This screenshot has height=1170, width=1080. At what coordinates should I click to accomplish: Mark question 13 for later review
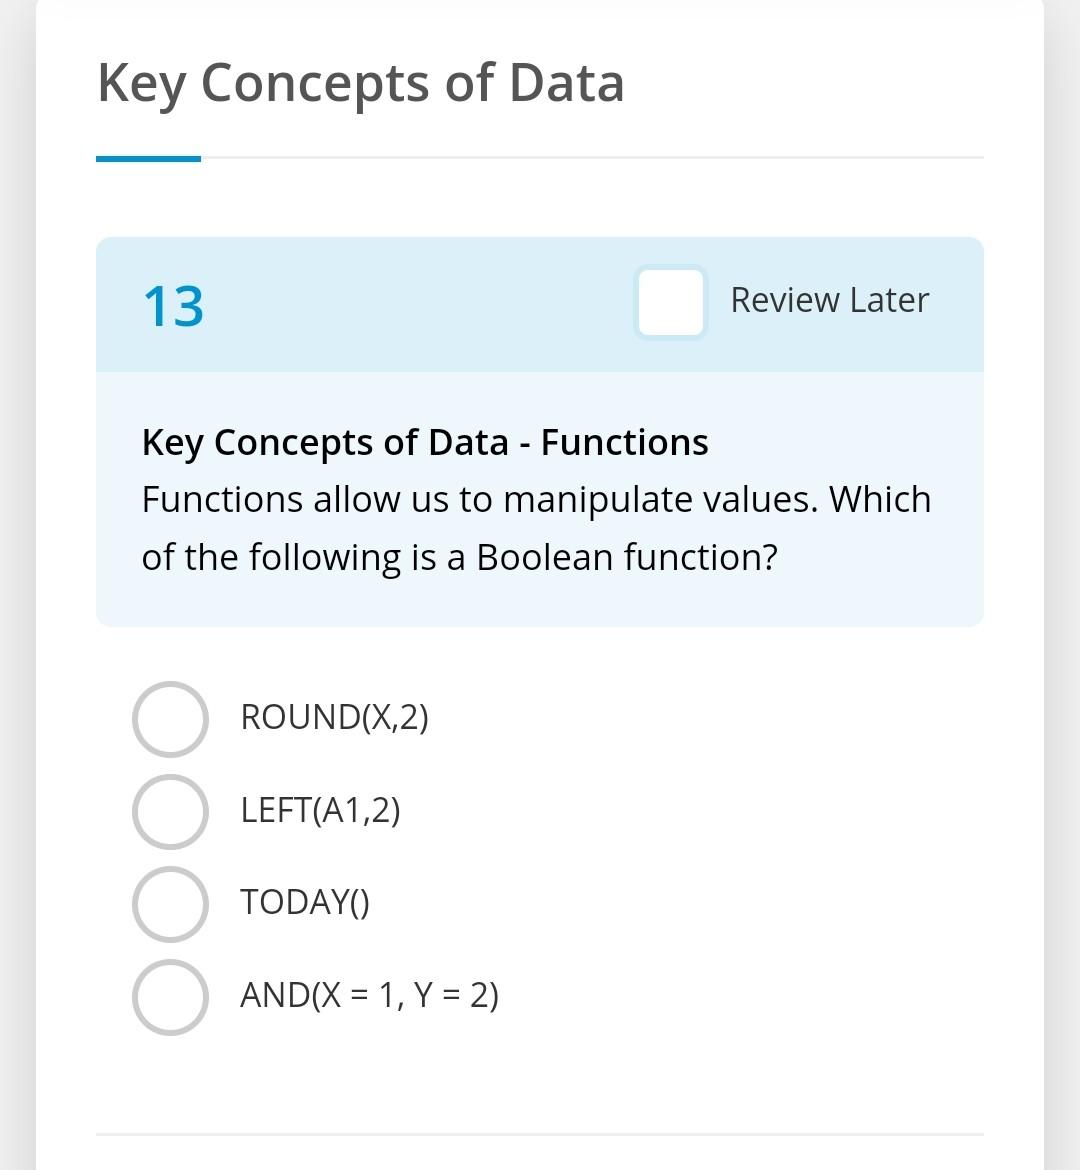[669, 303]
